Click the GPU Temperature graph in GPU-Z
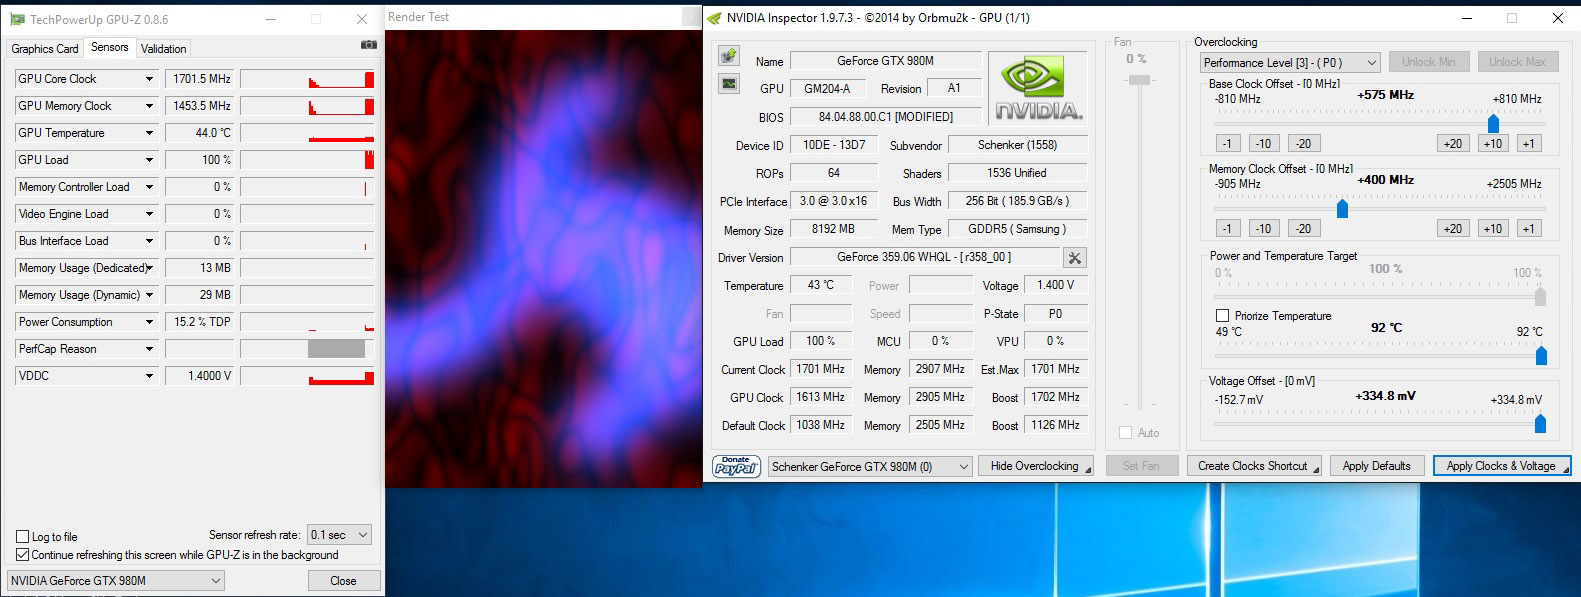Viewport: 1581px width, 597px height. 307,133
